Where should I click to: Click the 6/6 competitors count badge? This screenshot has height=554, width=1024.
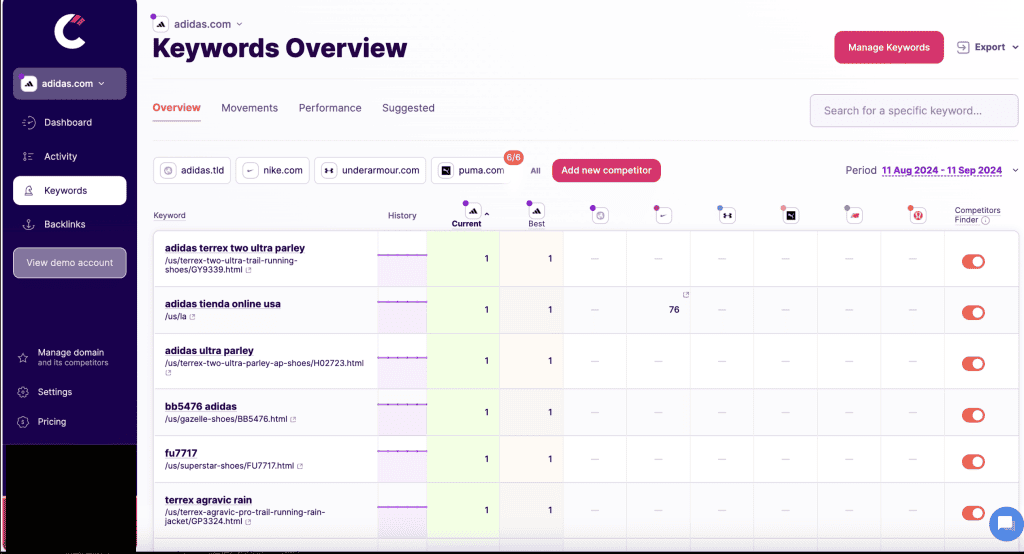tap(513, 157)
